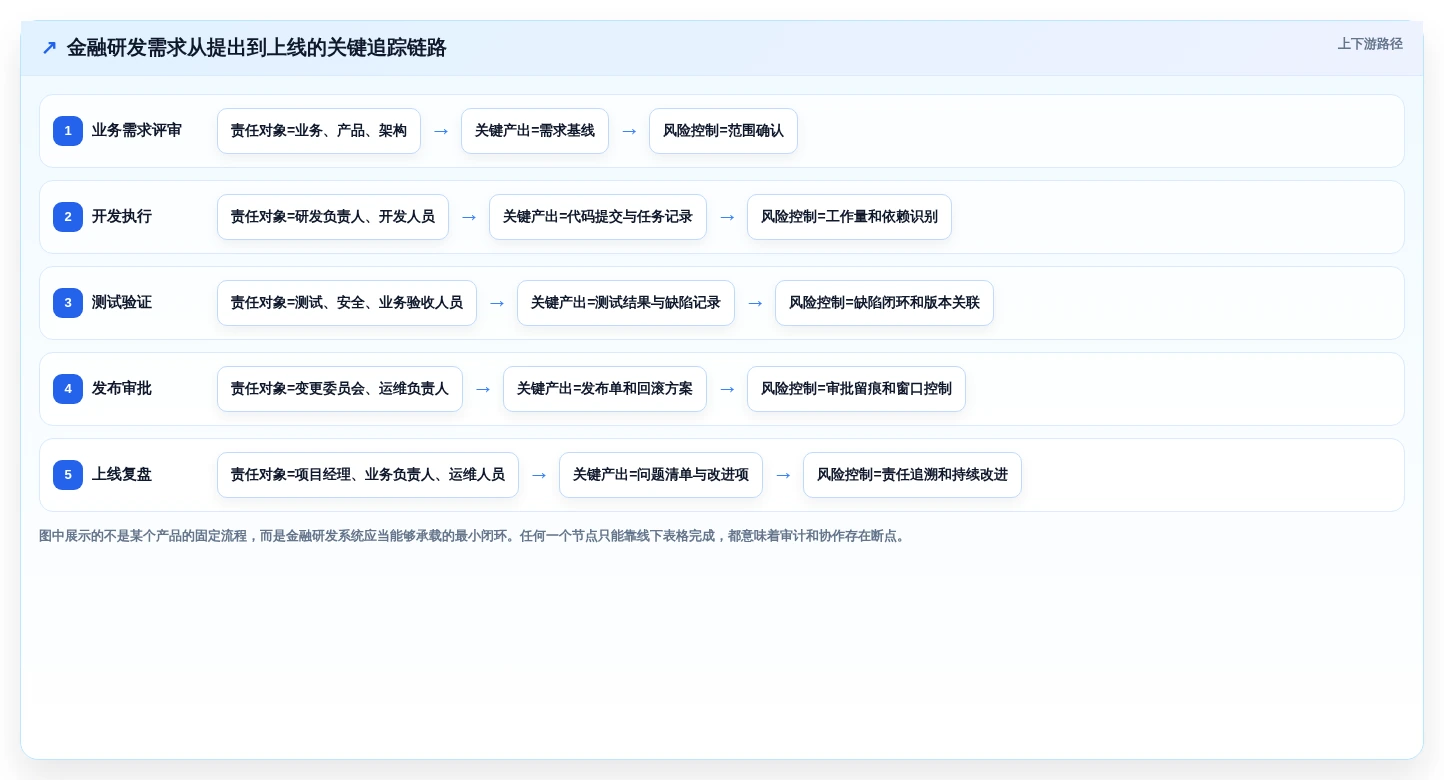Click the arrow after 关键产出=发布单和回滚方案
The width and height of the screenshot is (1444, 780).
727,389
